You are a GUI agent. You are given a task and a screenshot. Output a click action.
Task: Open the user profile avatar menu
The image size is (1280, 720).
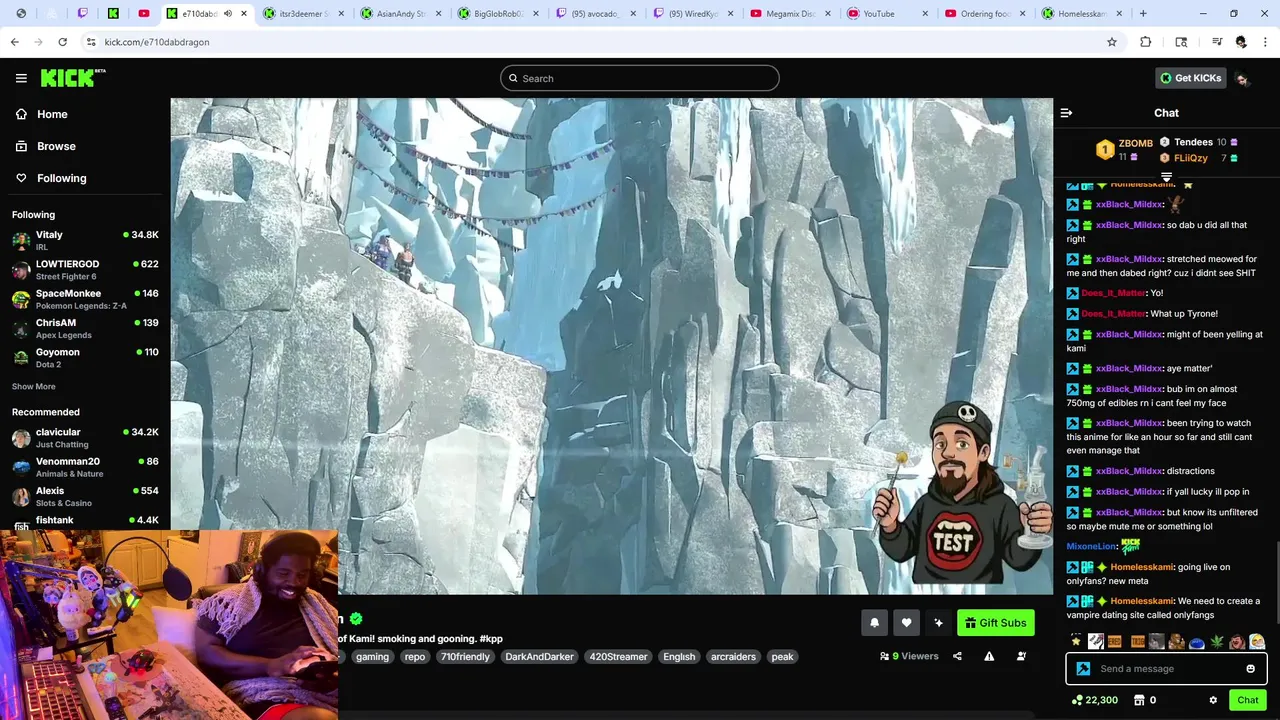[x=1242, y=78]
